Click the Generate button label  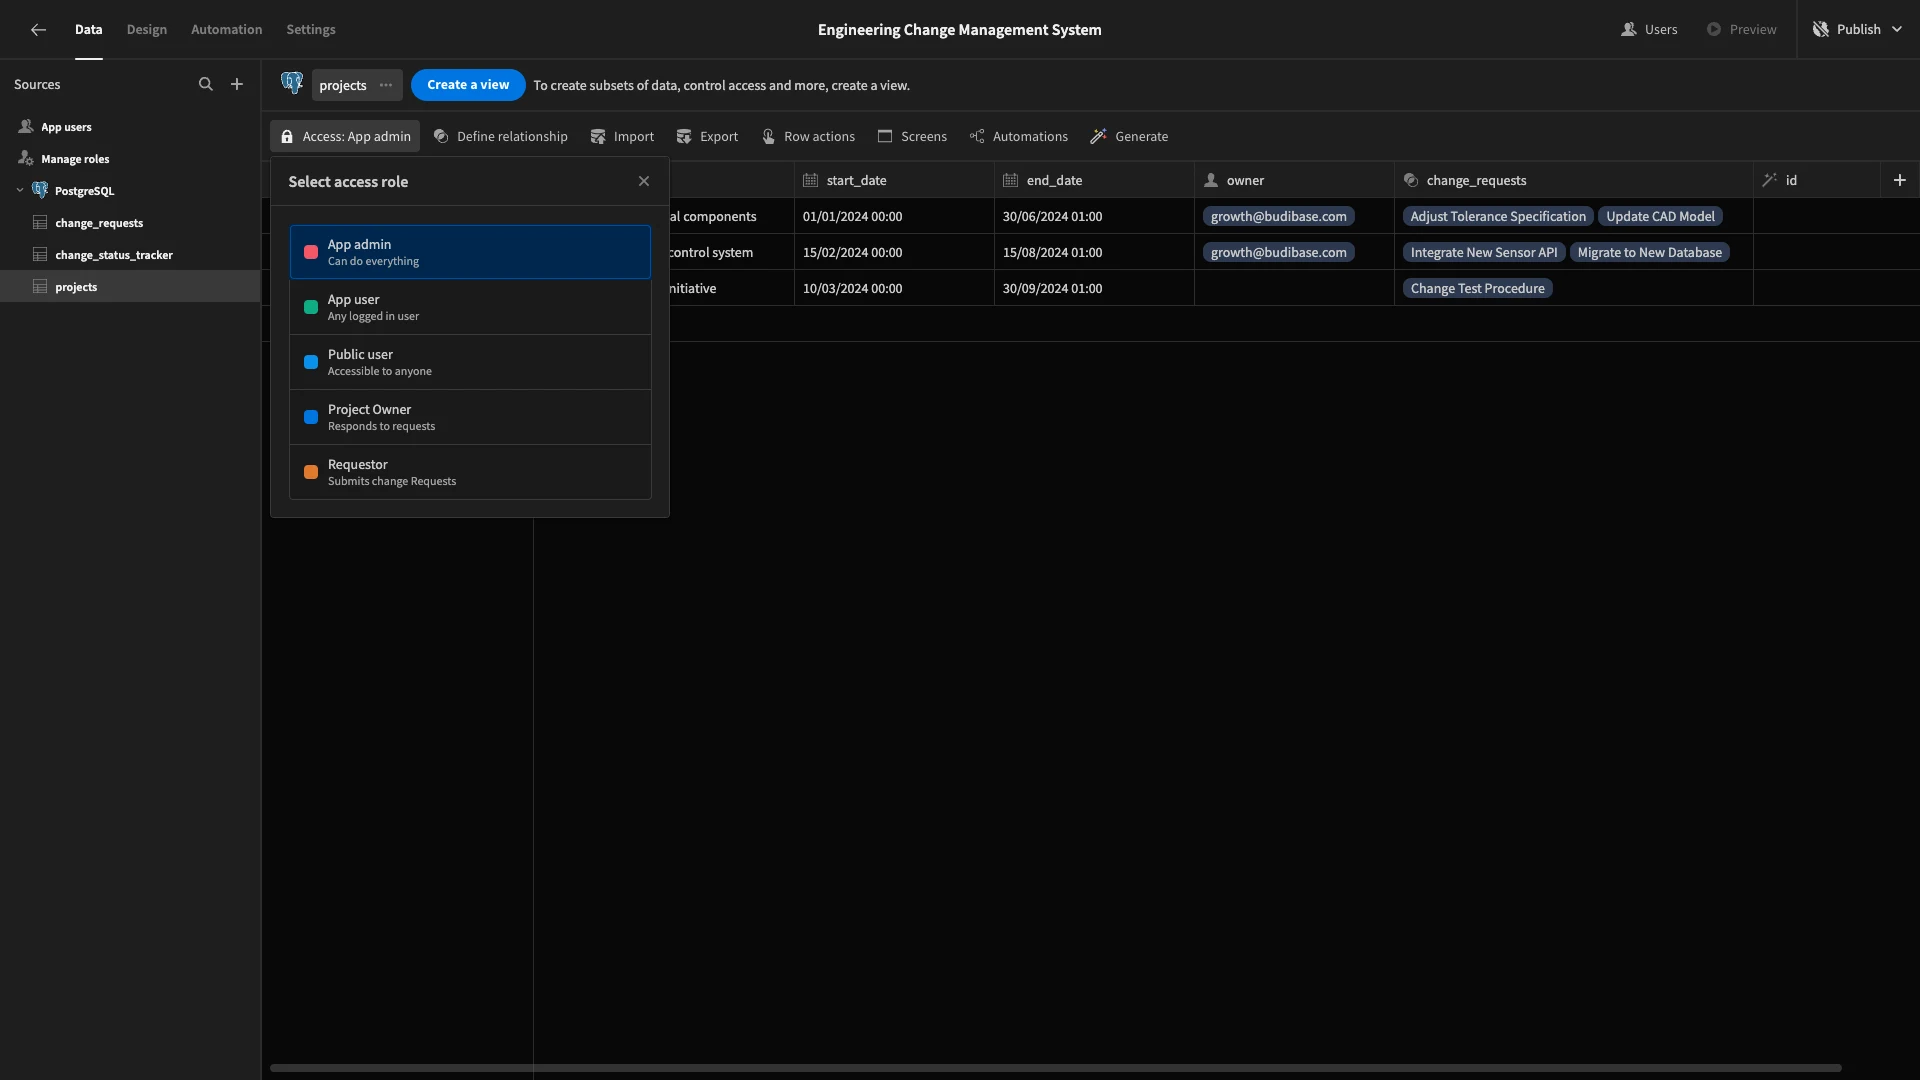pyautogui.click(x=1141, y=137)
